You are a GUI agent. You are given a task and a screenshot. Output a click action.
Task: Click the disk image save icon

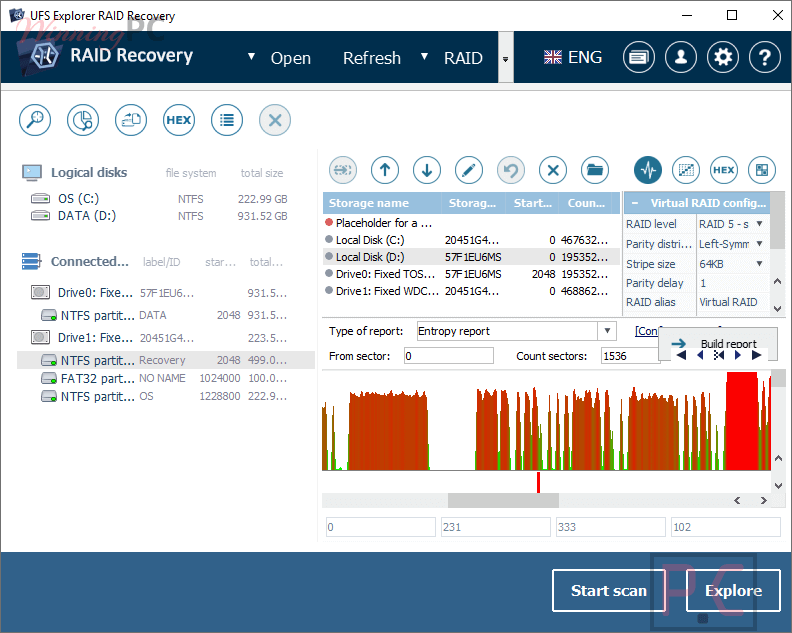pyautogui.click(x=131, y=120)
